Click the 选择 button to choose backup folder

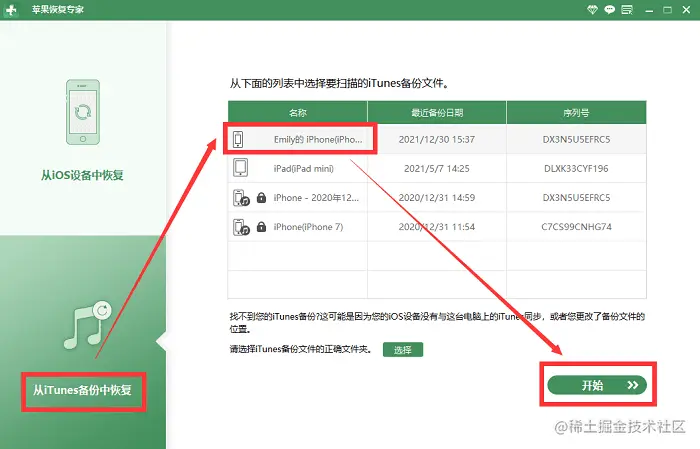tap(403, 349)
